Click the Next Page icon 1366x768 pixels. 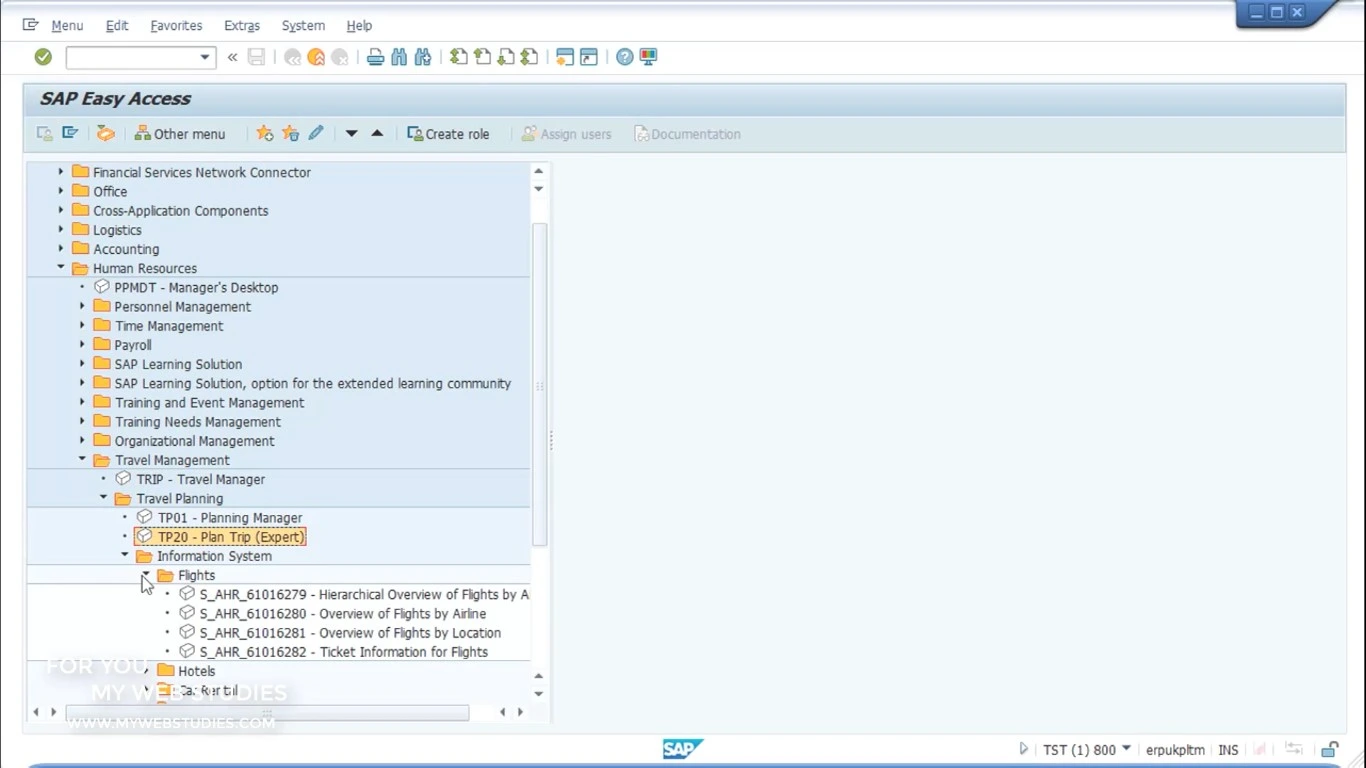[x=506, y=57]
